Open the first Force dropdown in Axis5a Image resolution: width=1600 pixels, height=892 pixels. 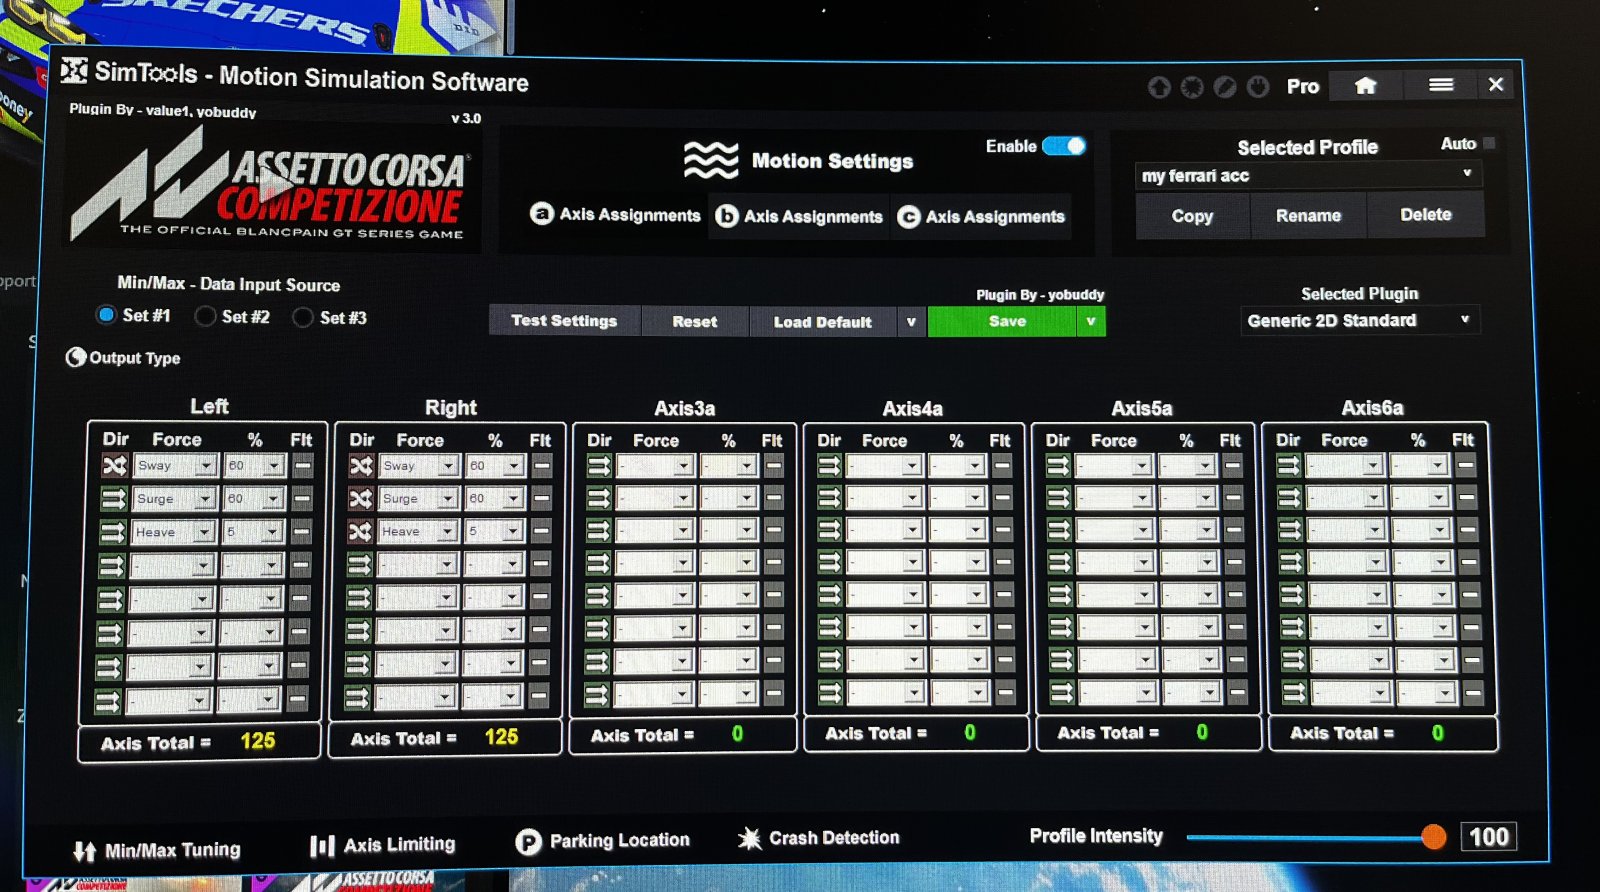(x=1115, y=466)
